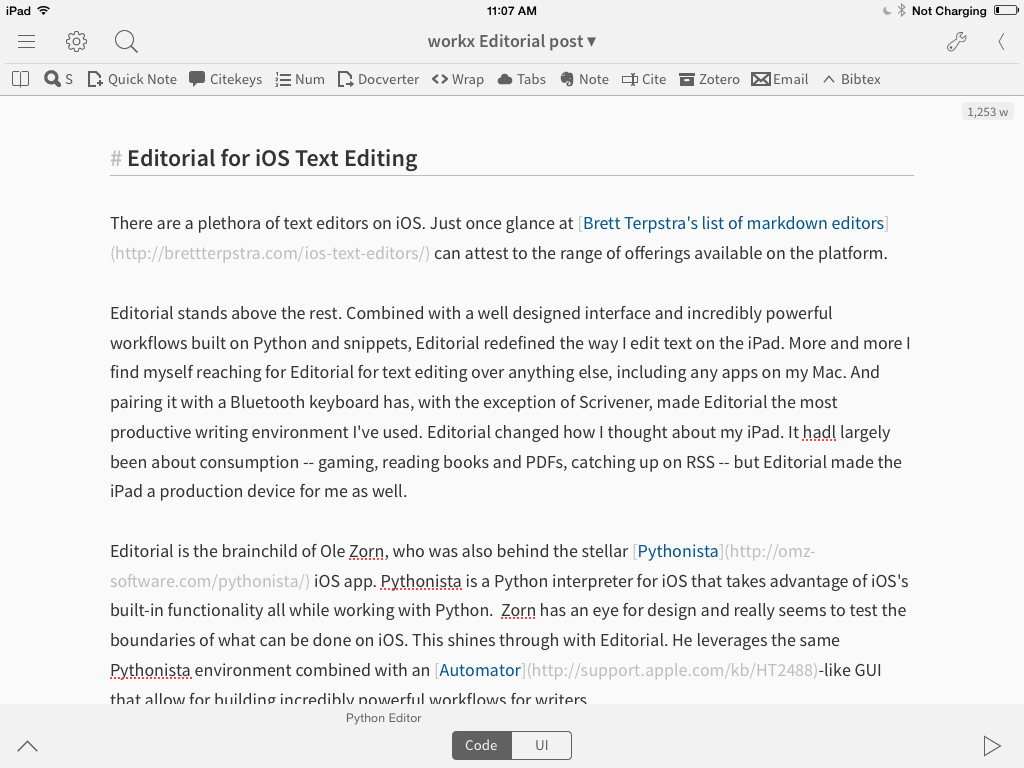The image size is (1024, 768).
Task: Run the Zotero workflow
Action: pos(709,79)
